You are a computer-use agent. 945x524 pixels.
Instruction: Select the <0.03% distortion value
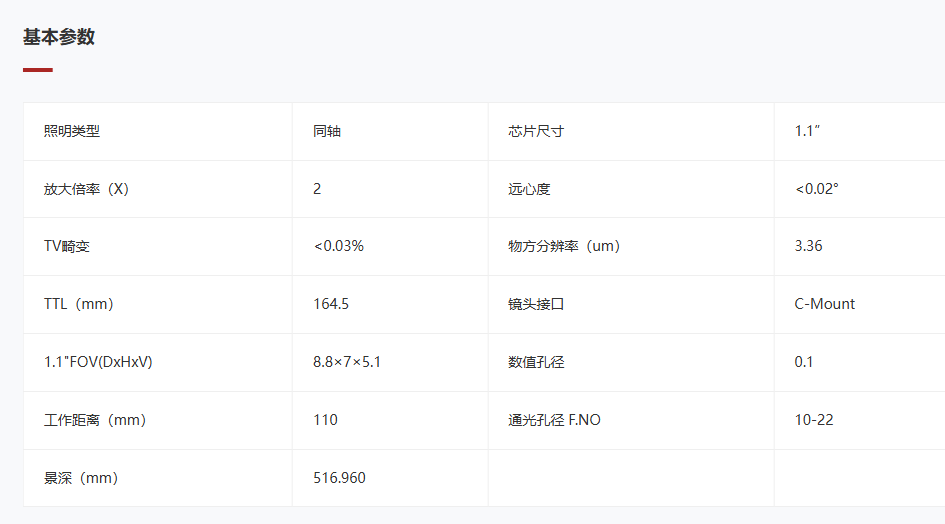339,246
